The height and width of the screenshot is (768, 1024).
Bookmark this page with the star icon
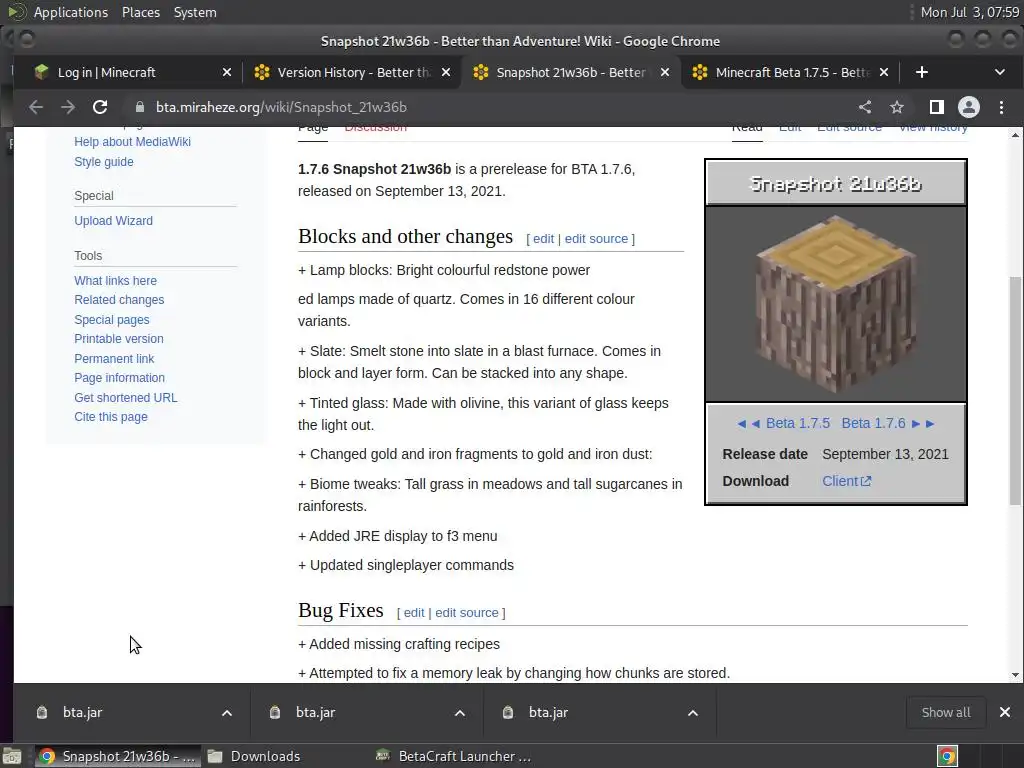[x=897, y=107]
